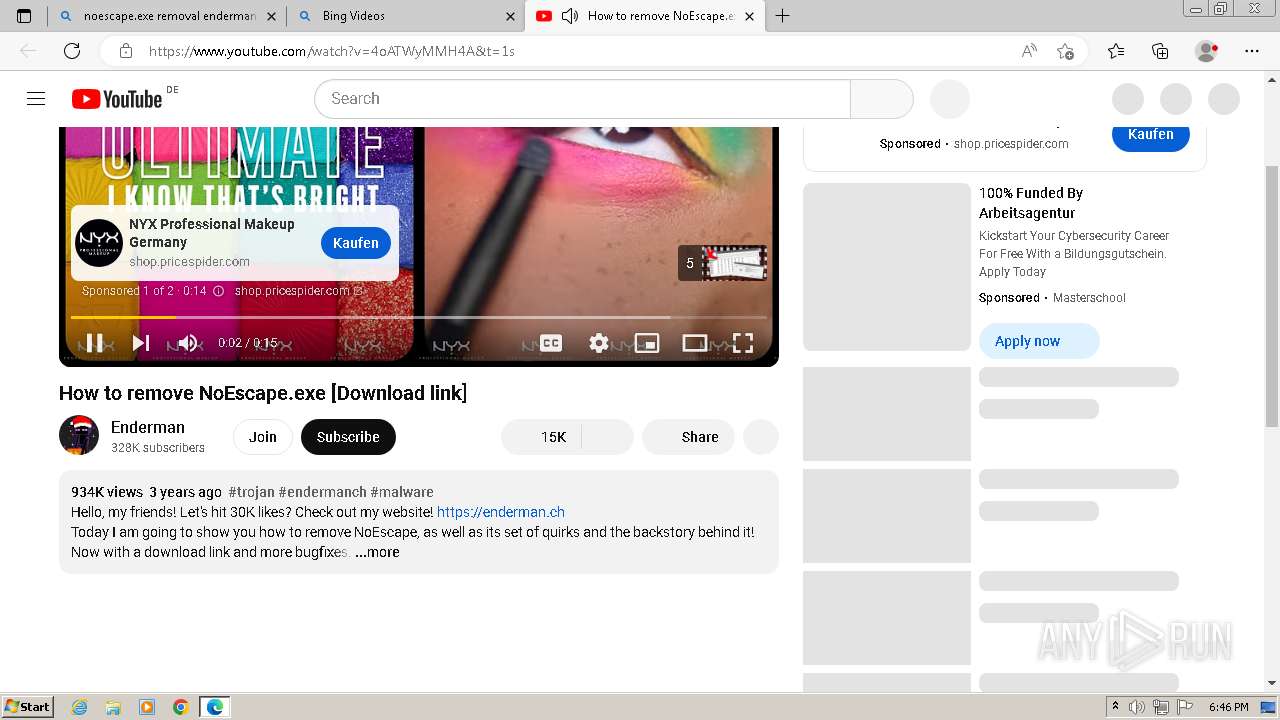
Task: Click the taskbar clock 6:46 PM
Action: 1228,707
